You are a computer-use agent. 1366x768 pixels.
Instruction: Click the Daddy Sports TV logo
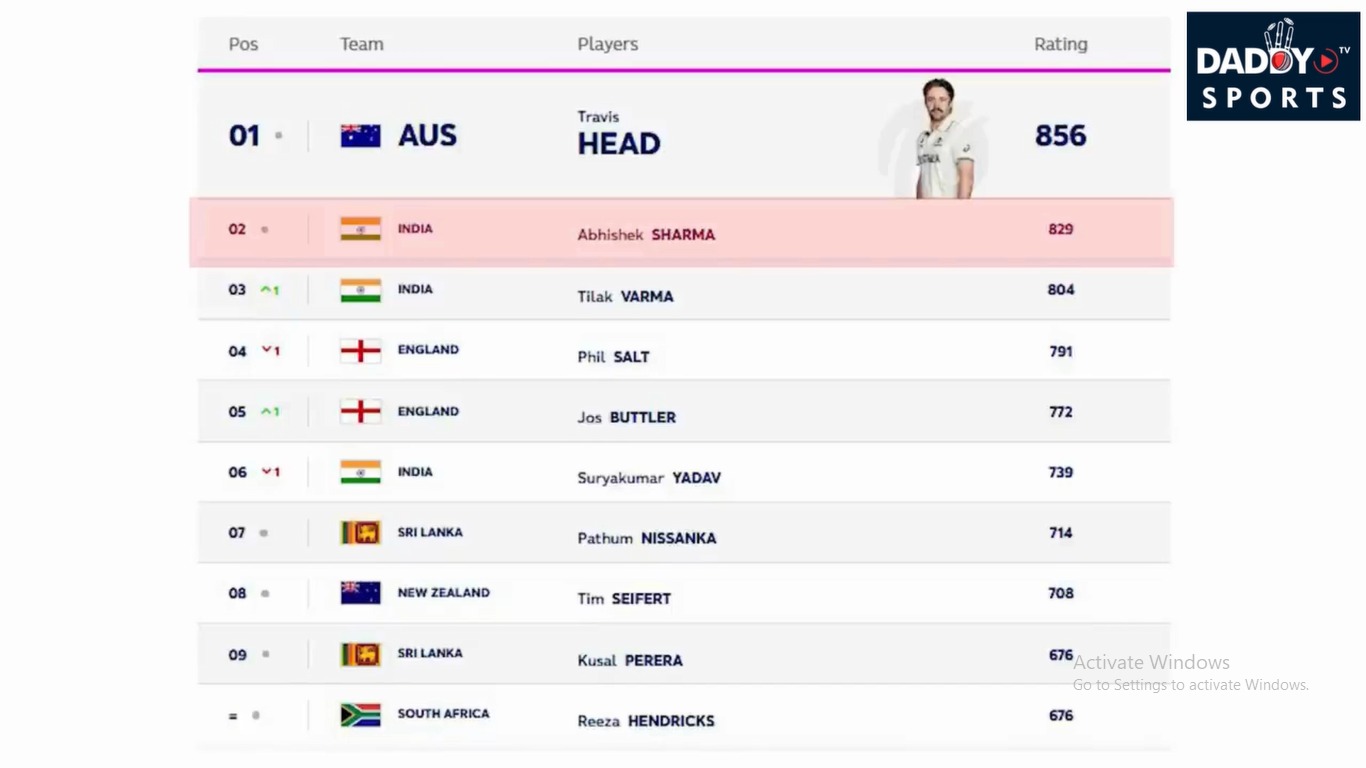(x=1273, y=66)
